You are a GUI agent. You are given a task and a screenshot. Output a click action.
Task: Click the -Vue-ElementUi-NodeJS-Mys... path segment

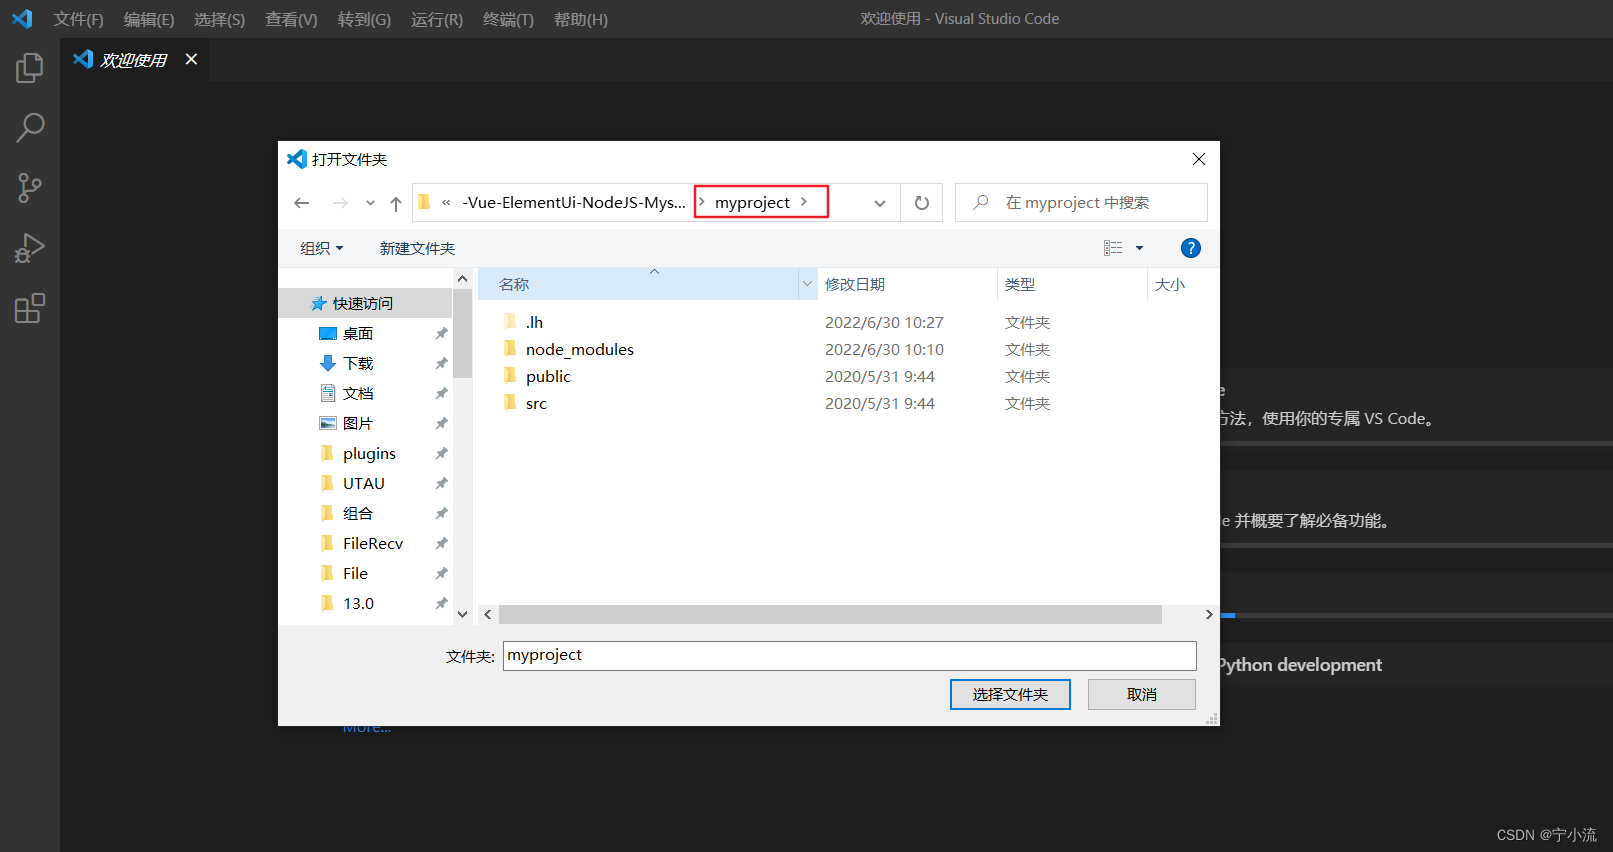click(574, 202)
